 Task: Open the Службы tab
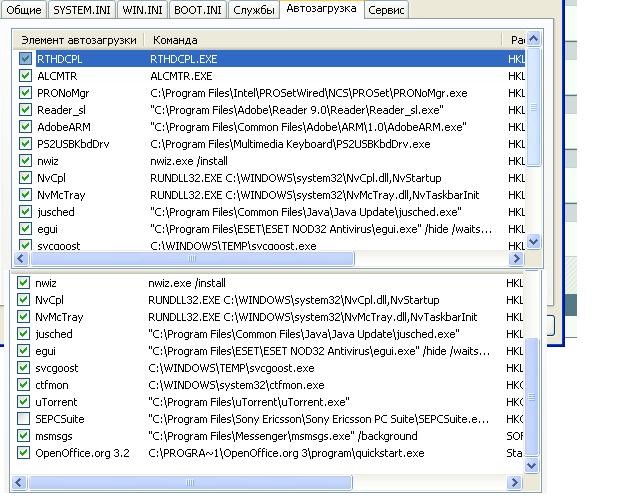(254, 10)
